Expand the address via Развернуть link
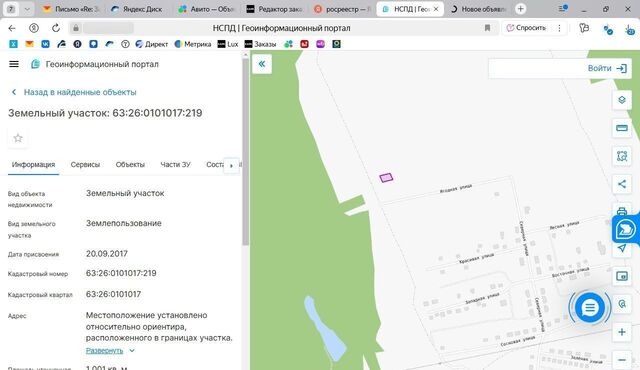This screenshot has height=370, width=640. 104,350
